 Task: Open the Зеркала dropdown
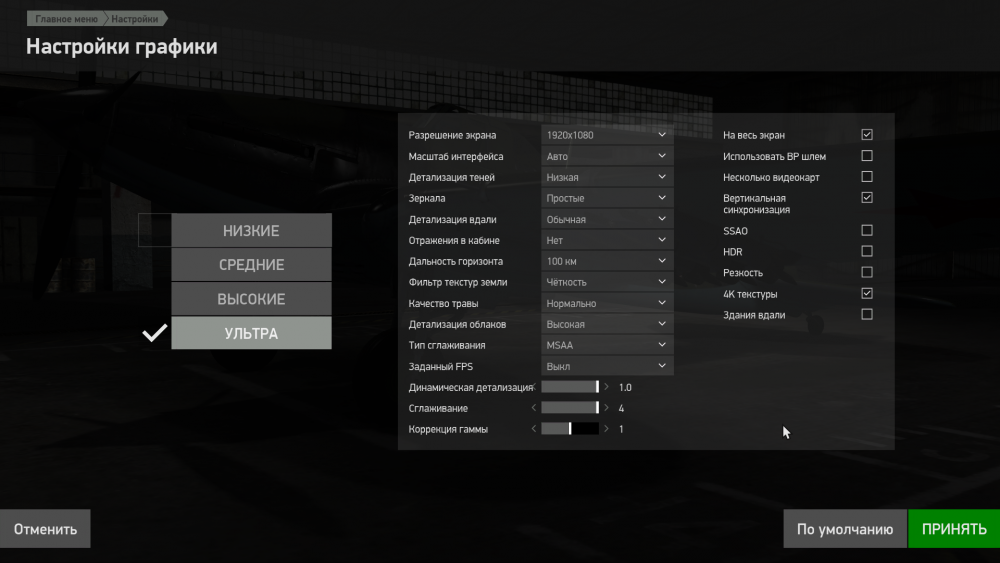[607, 198]
